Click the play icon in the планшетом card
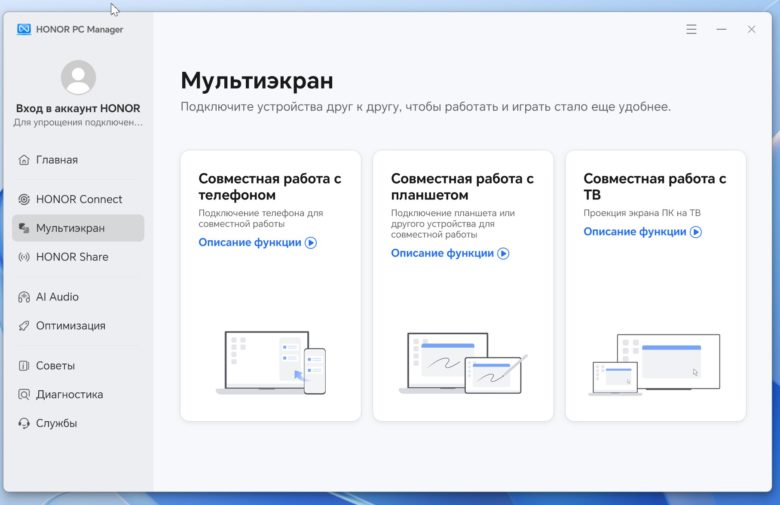The width and height of the screenshot is (780, 505). [x=503, y=253]
